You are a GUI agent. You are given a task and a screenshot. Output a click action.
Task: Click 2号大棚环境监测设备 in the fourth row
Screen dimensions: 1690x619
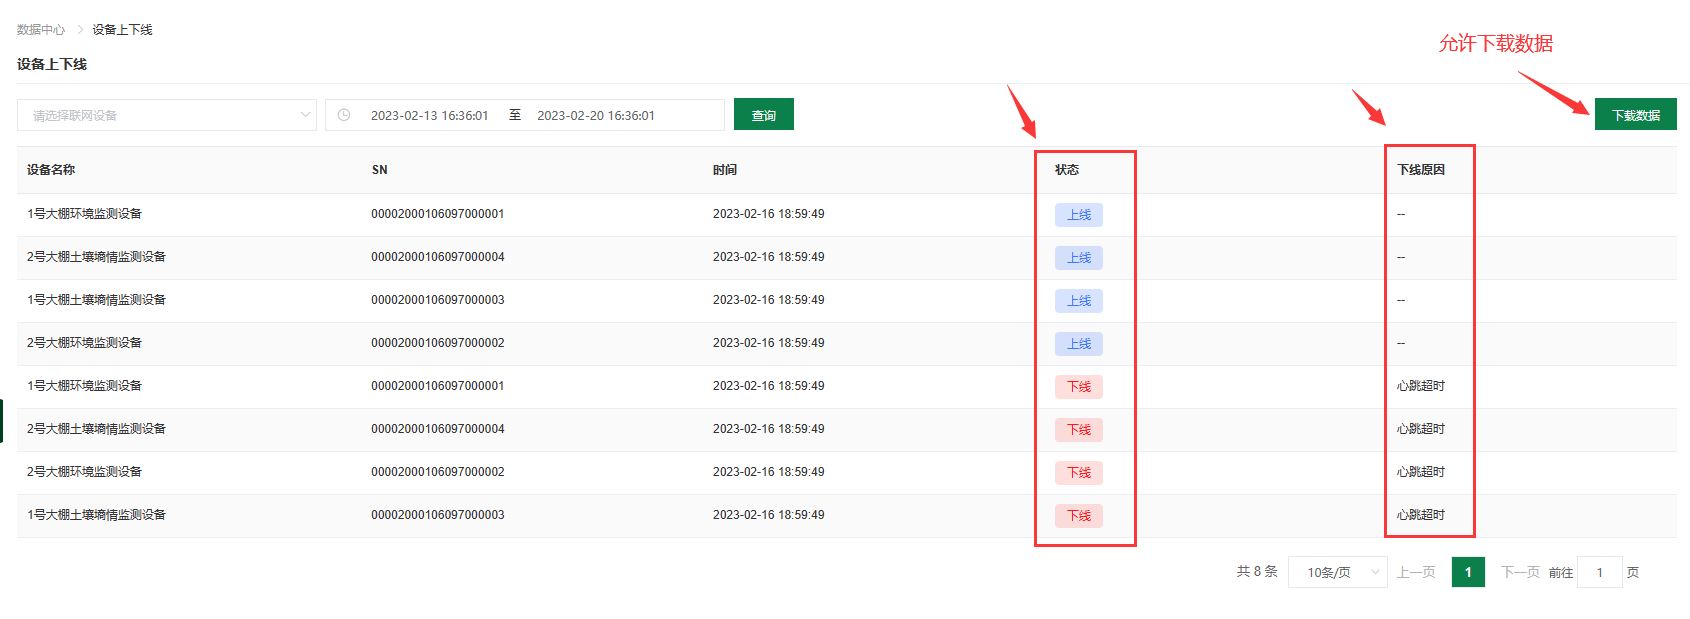pos(84,343)
